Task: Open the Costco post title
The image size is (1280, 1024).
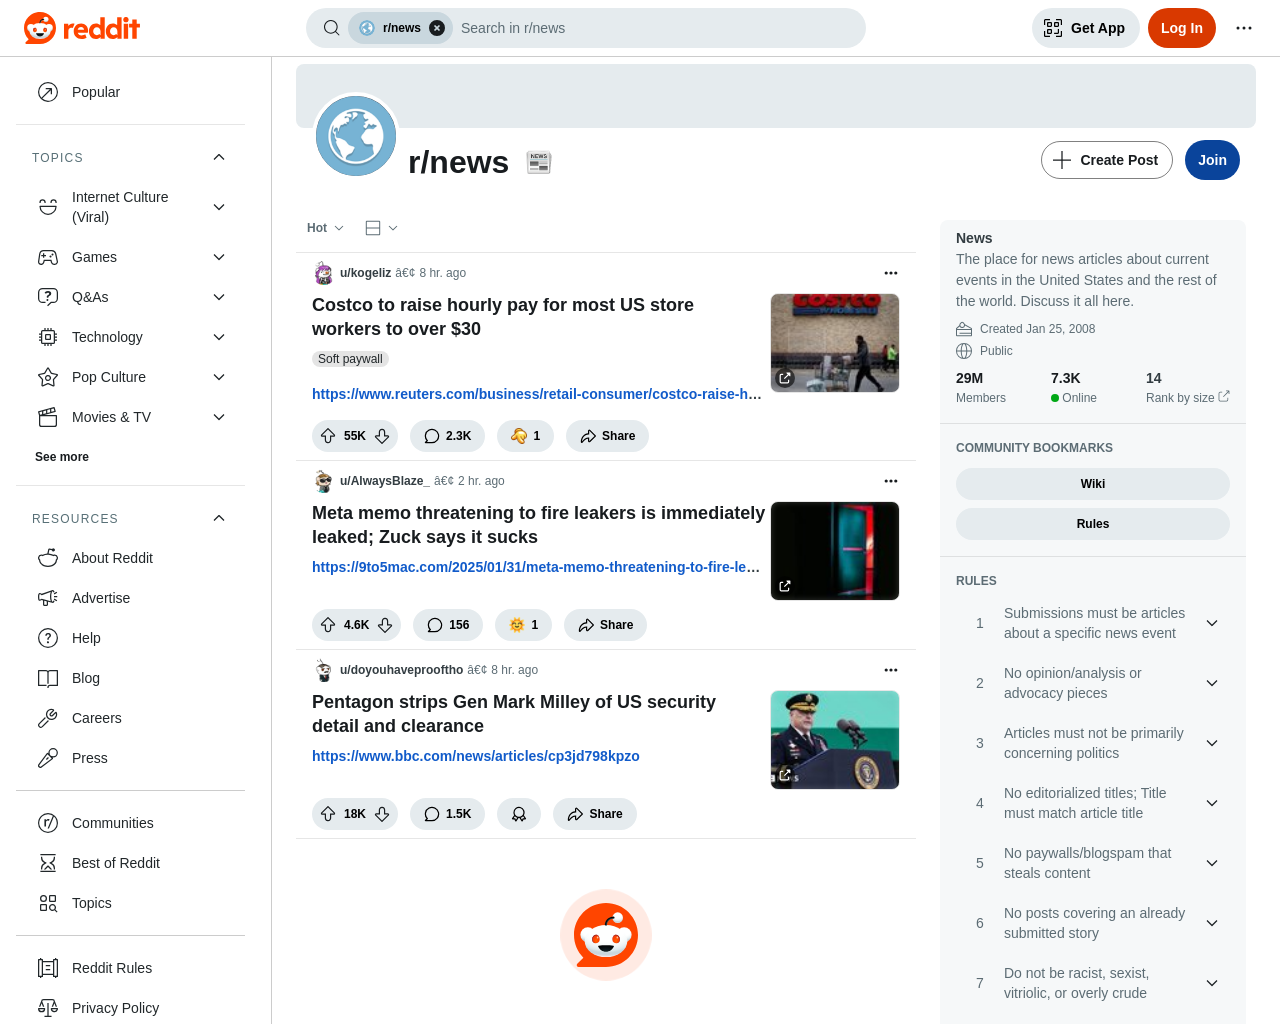Action: [503, 317]
